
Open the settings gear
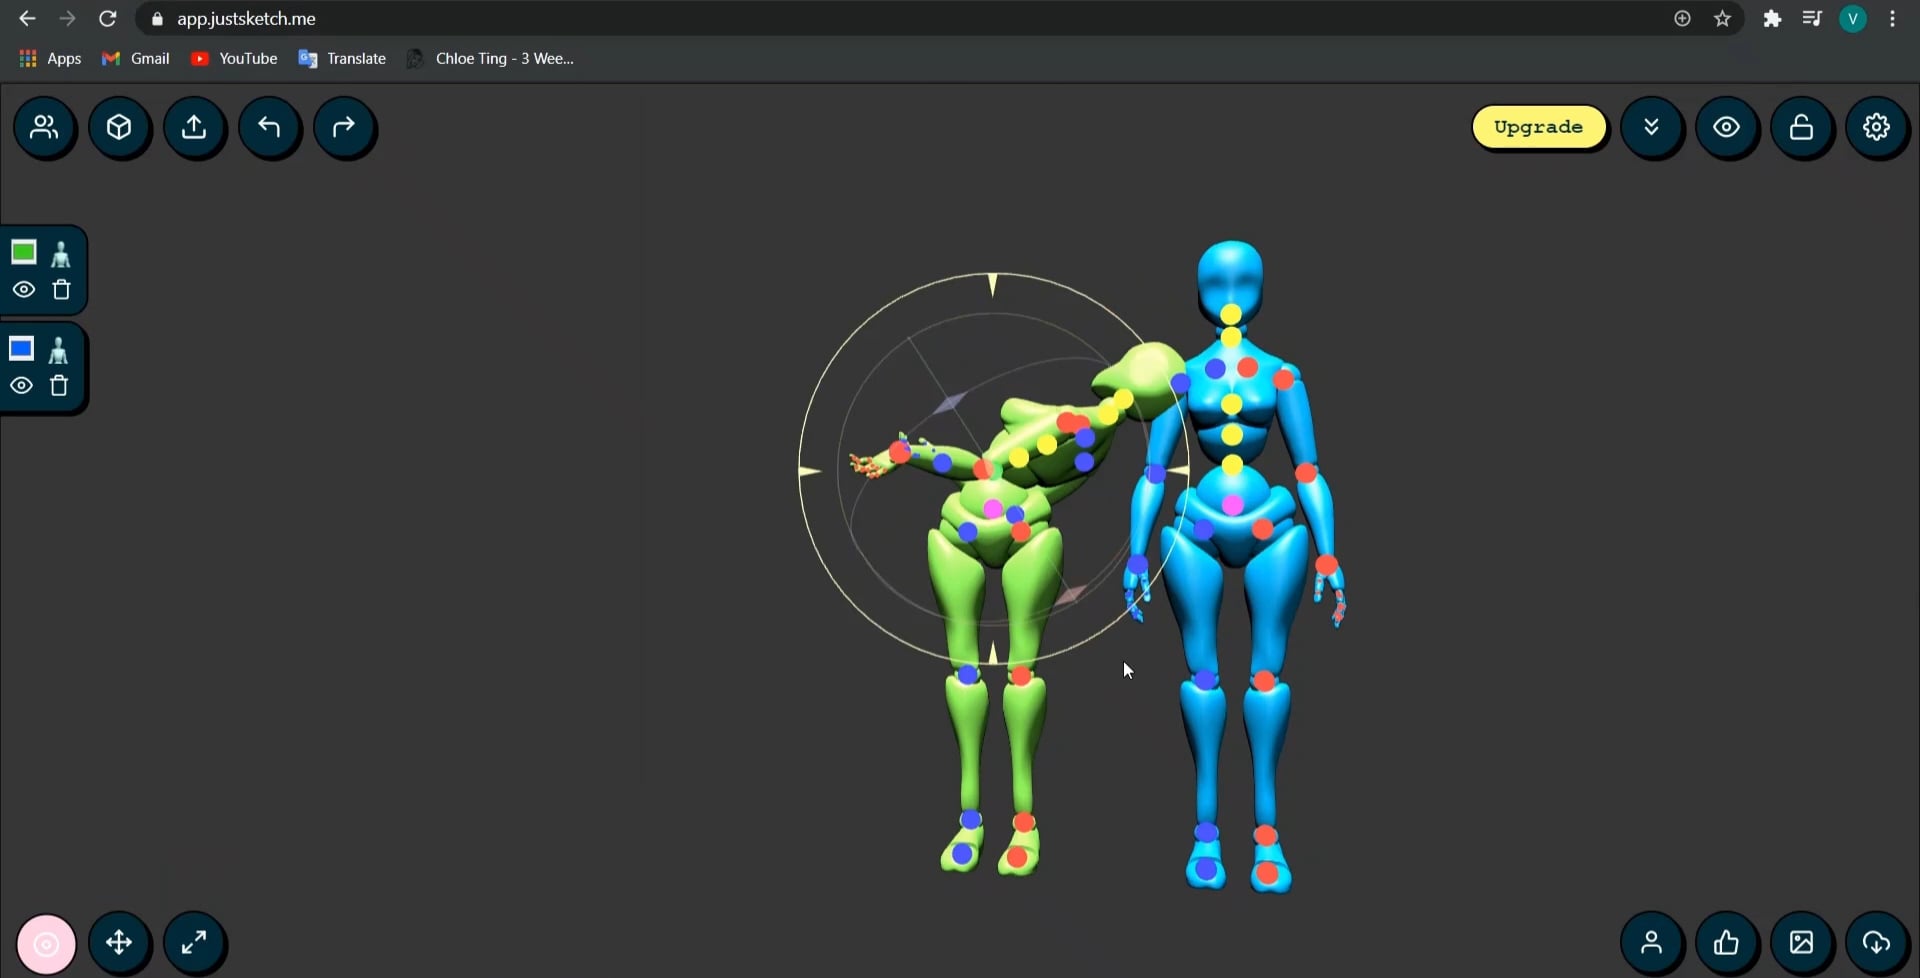[x=1877, y=127]
